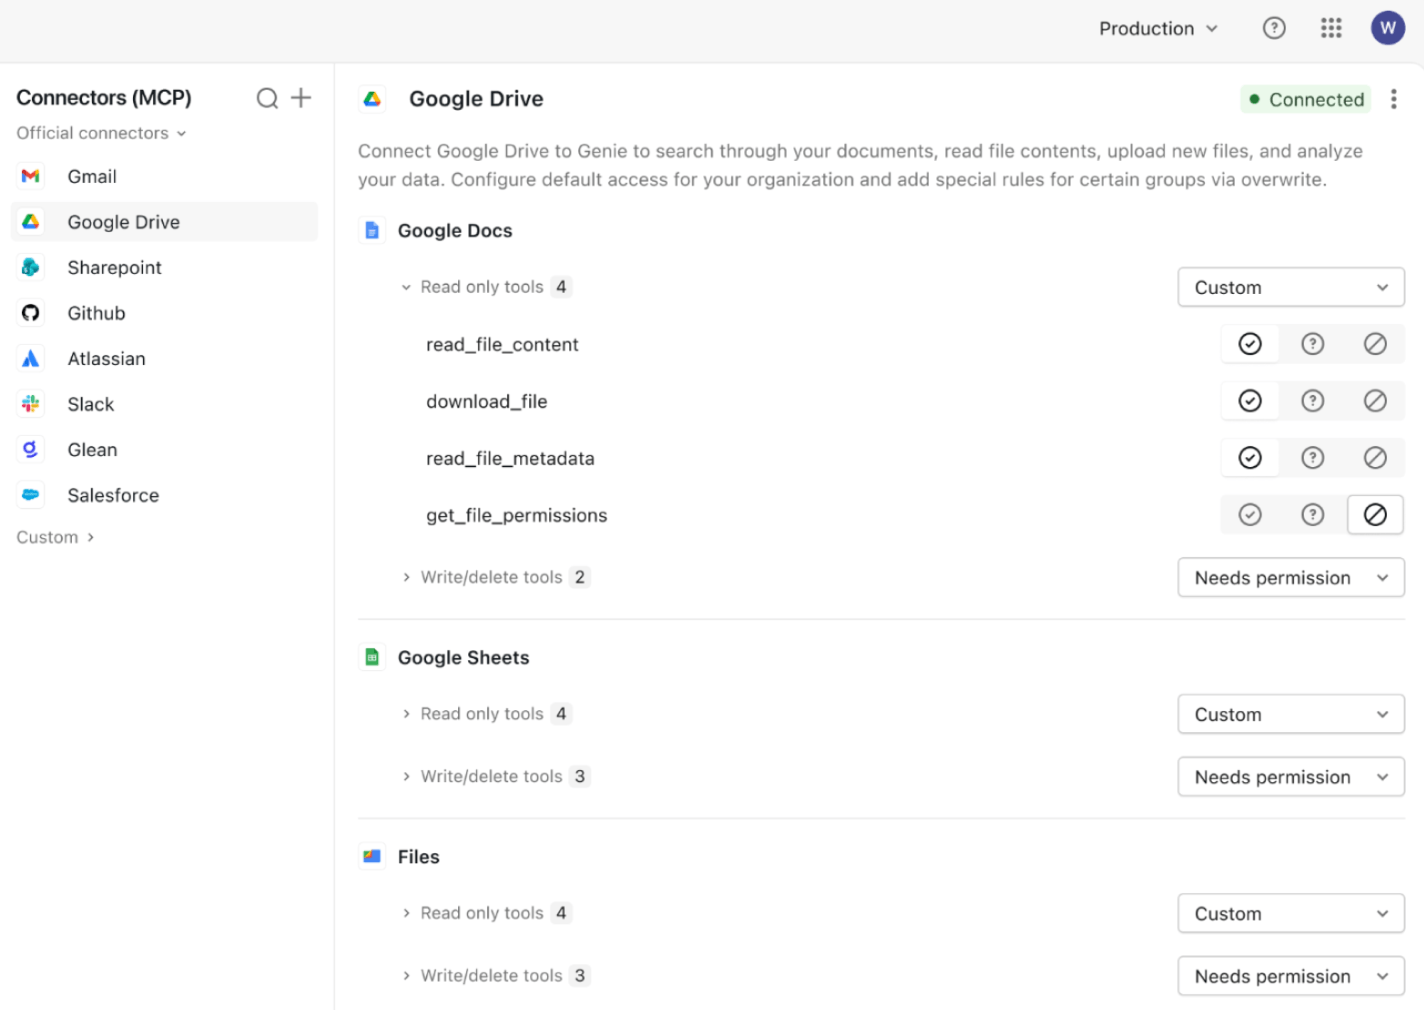Viewport: 1424px width, 1010px height.
Task: Click the Atlassian icon in sidebar
Action: pos(31,358)
